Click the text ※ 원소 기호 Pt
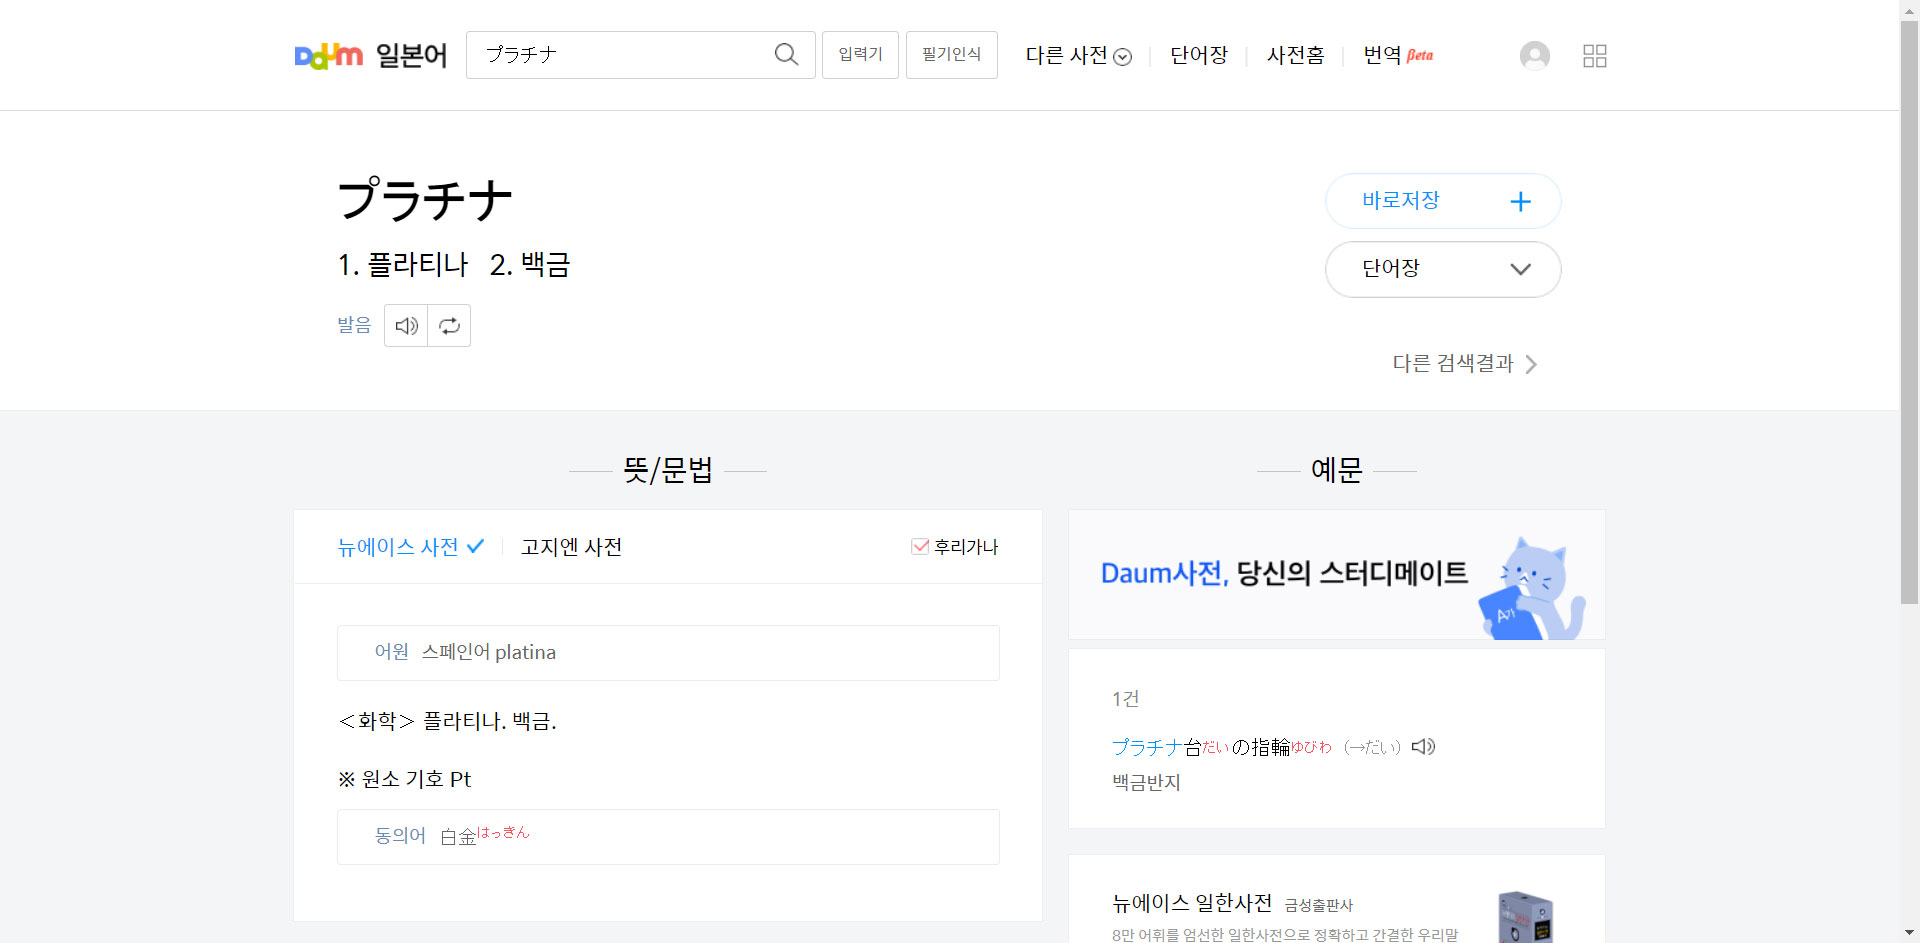1920x943 pixels. (x=404, y=779)
